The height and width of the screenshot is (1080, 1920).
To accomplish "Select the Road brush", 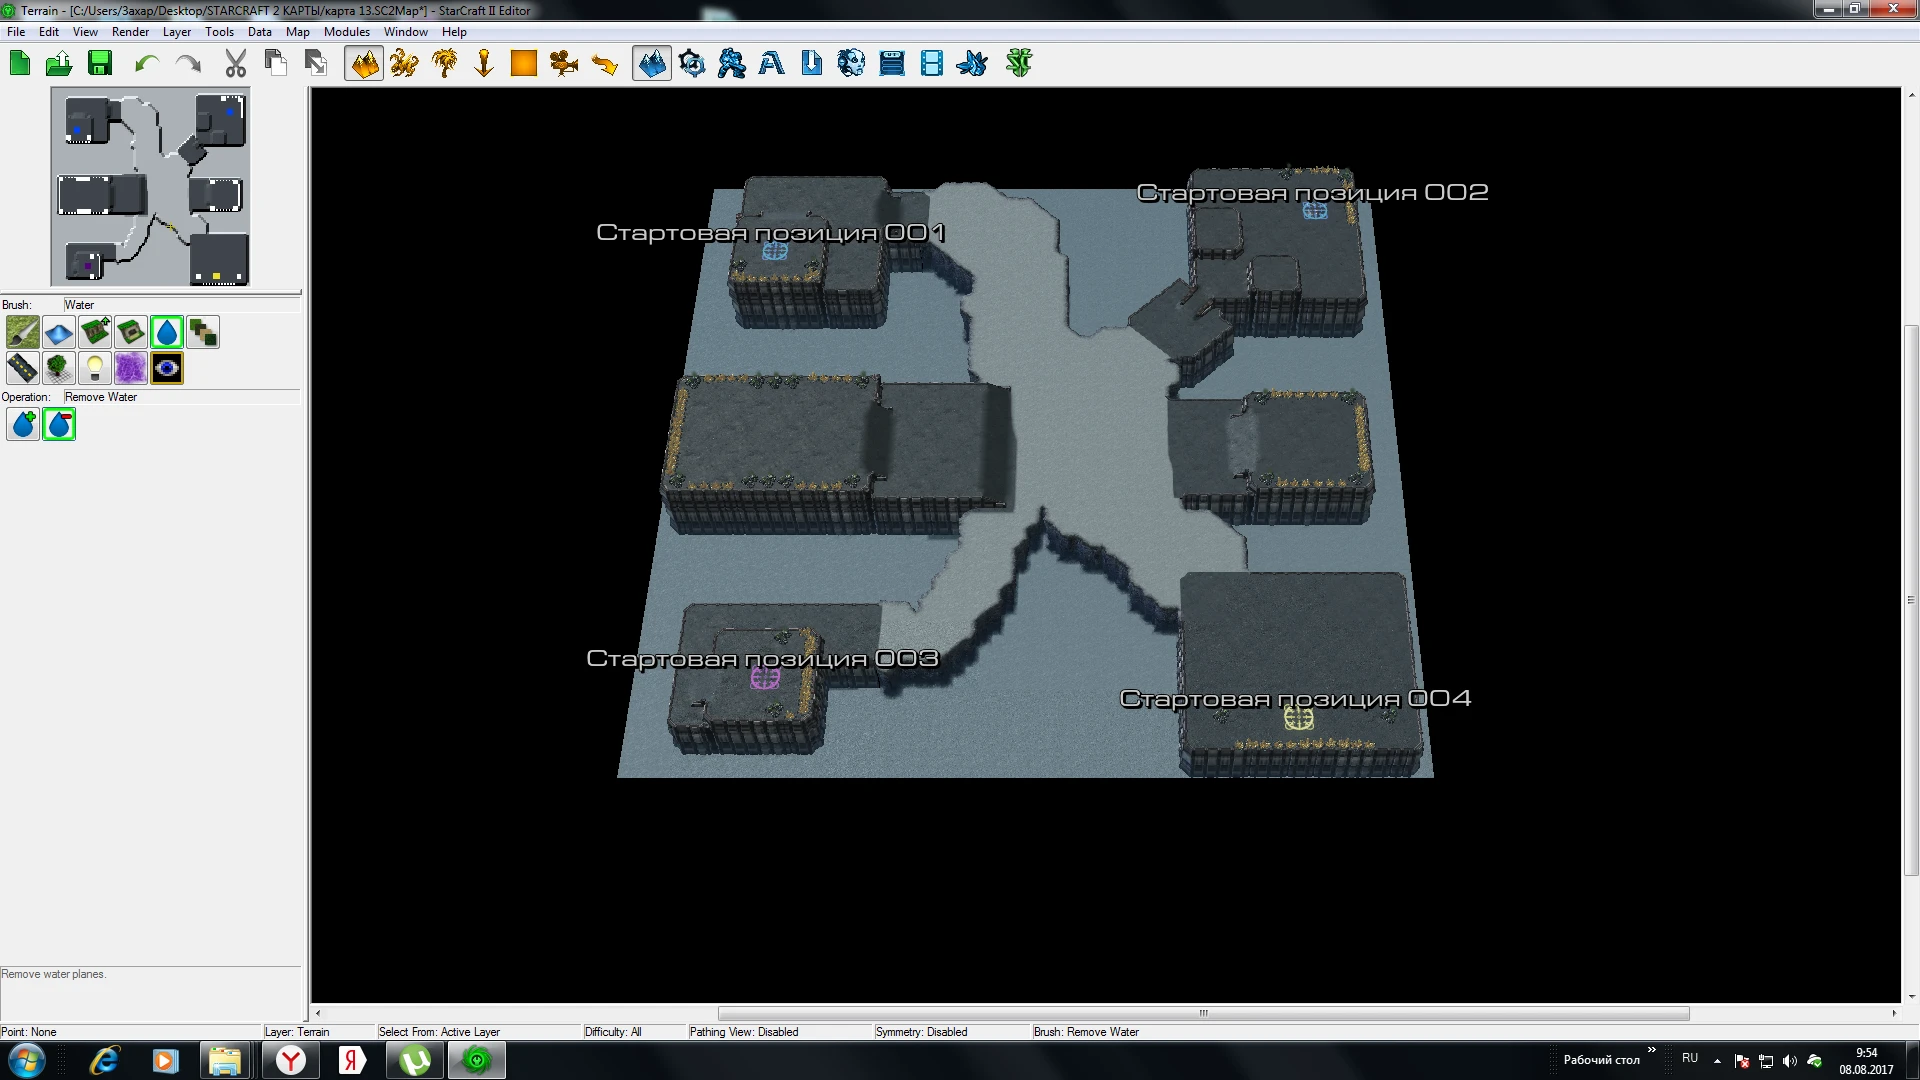I will [x=22, y=369].
